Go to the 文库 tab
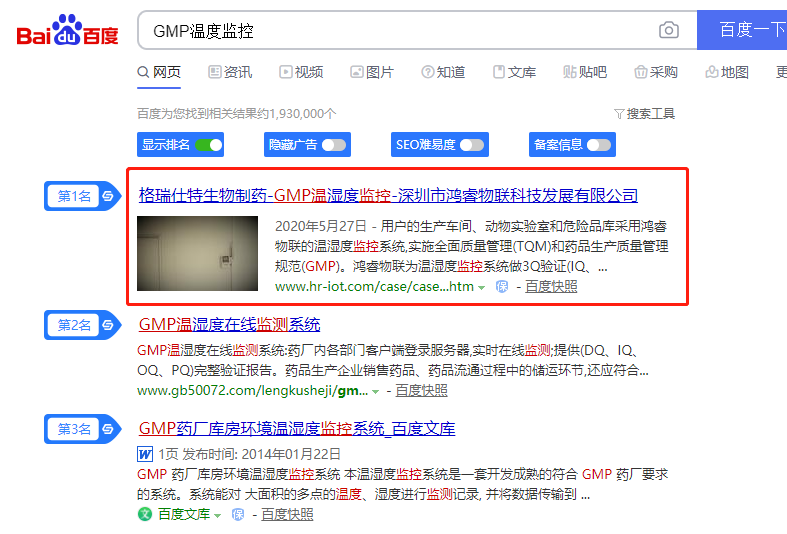 click(x=514, y=72)
